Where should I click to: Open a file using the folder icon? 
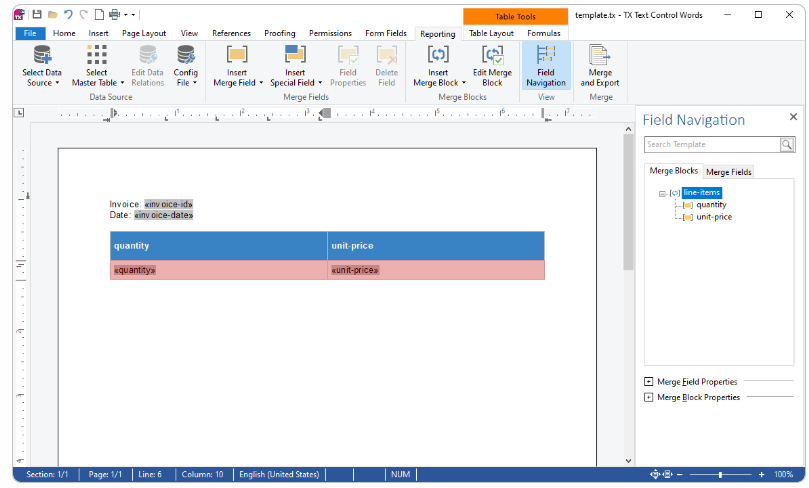tap(53, 14)
